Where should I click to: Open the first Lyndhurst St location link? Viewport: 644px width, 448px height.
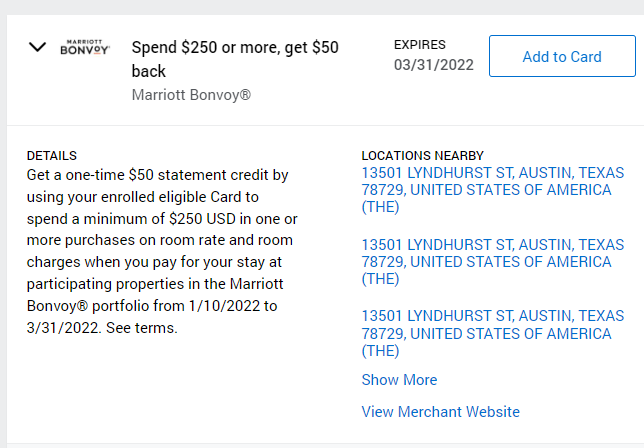[x=492, y=190]
